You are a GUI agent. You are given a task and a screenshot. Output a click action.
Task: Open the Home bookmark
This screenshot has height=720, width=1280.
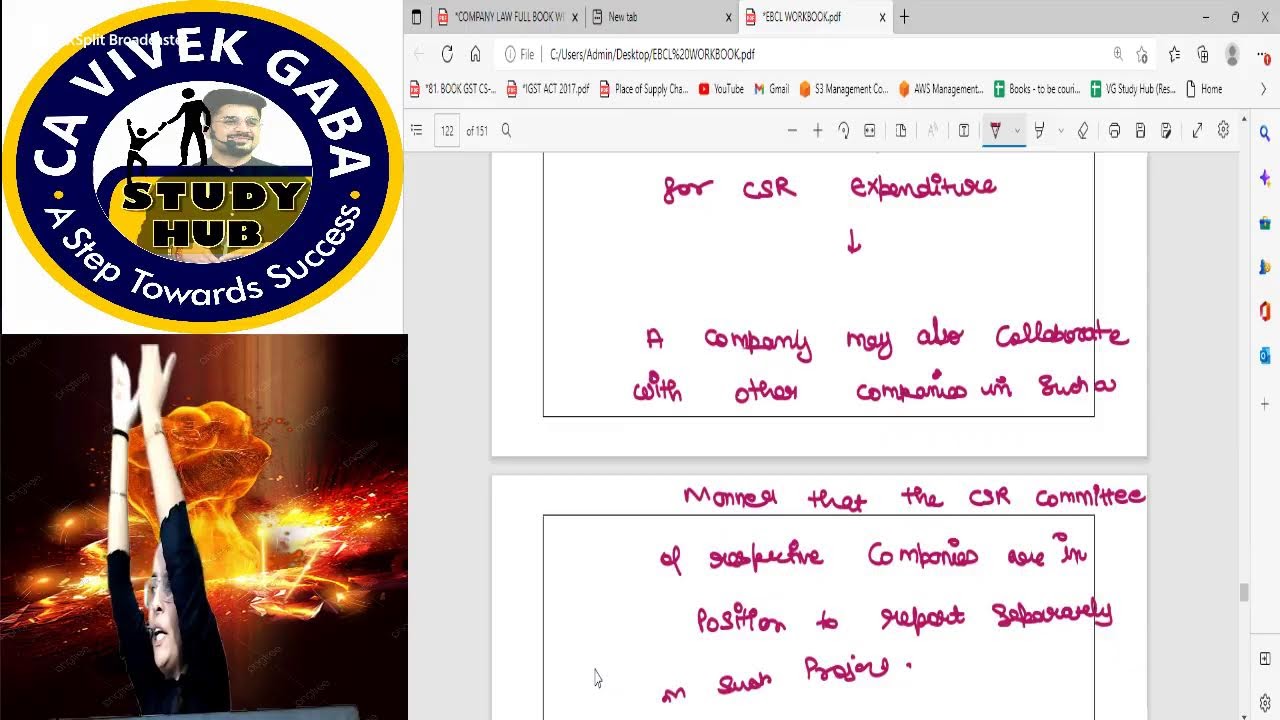(x=1204, y=89)
